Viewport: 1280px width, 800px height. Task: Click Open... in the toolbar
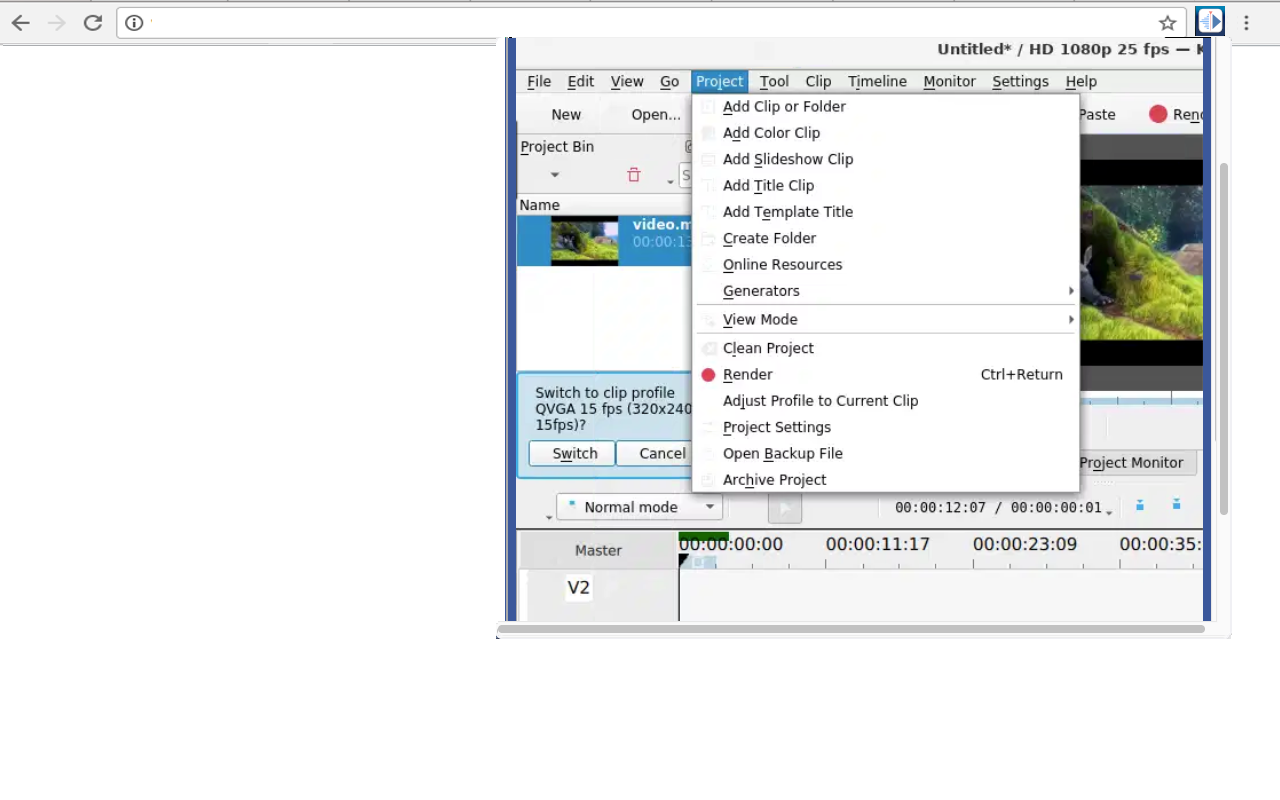point(656,114)
